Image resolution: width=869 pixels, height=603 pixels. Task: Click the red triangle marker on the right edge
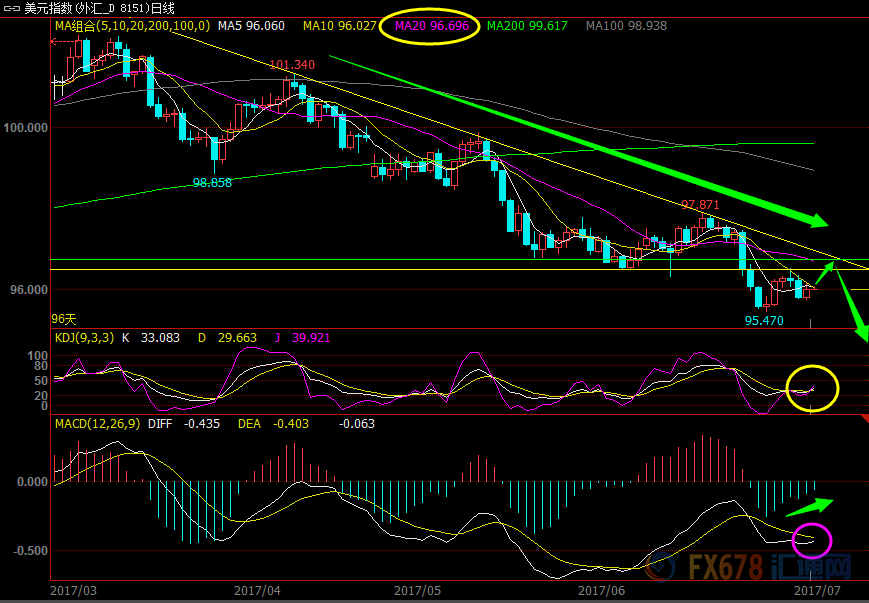863,419
